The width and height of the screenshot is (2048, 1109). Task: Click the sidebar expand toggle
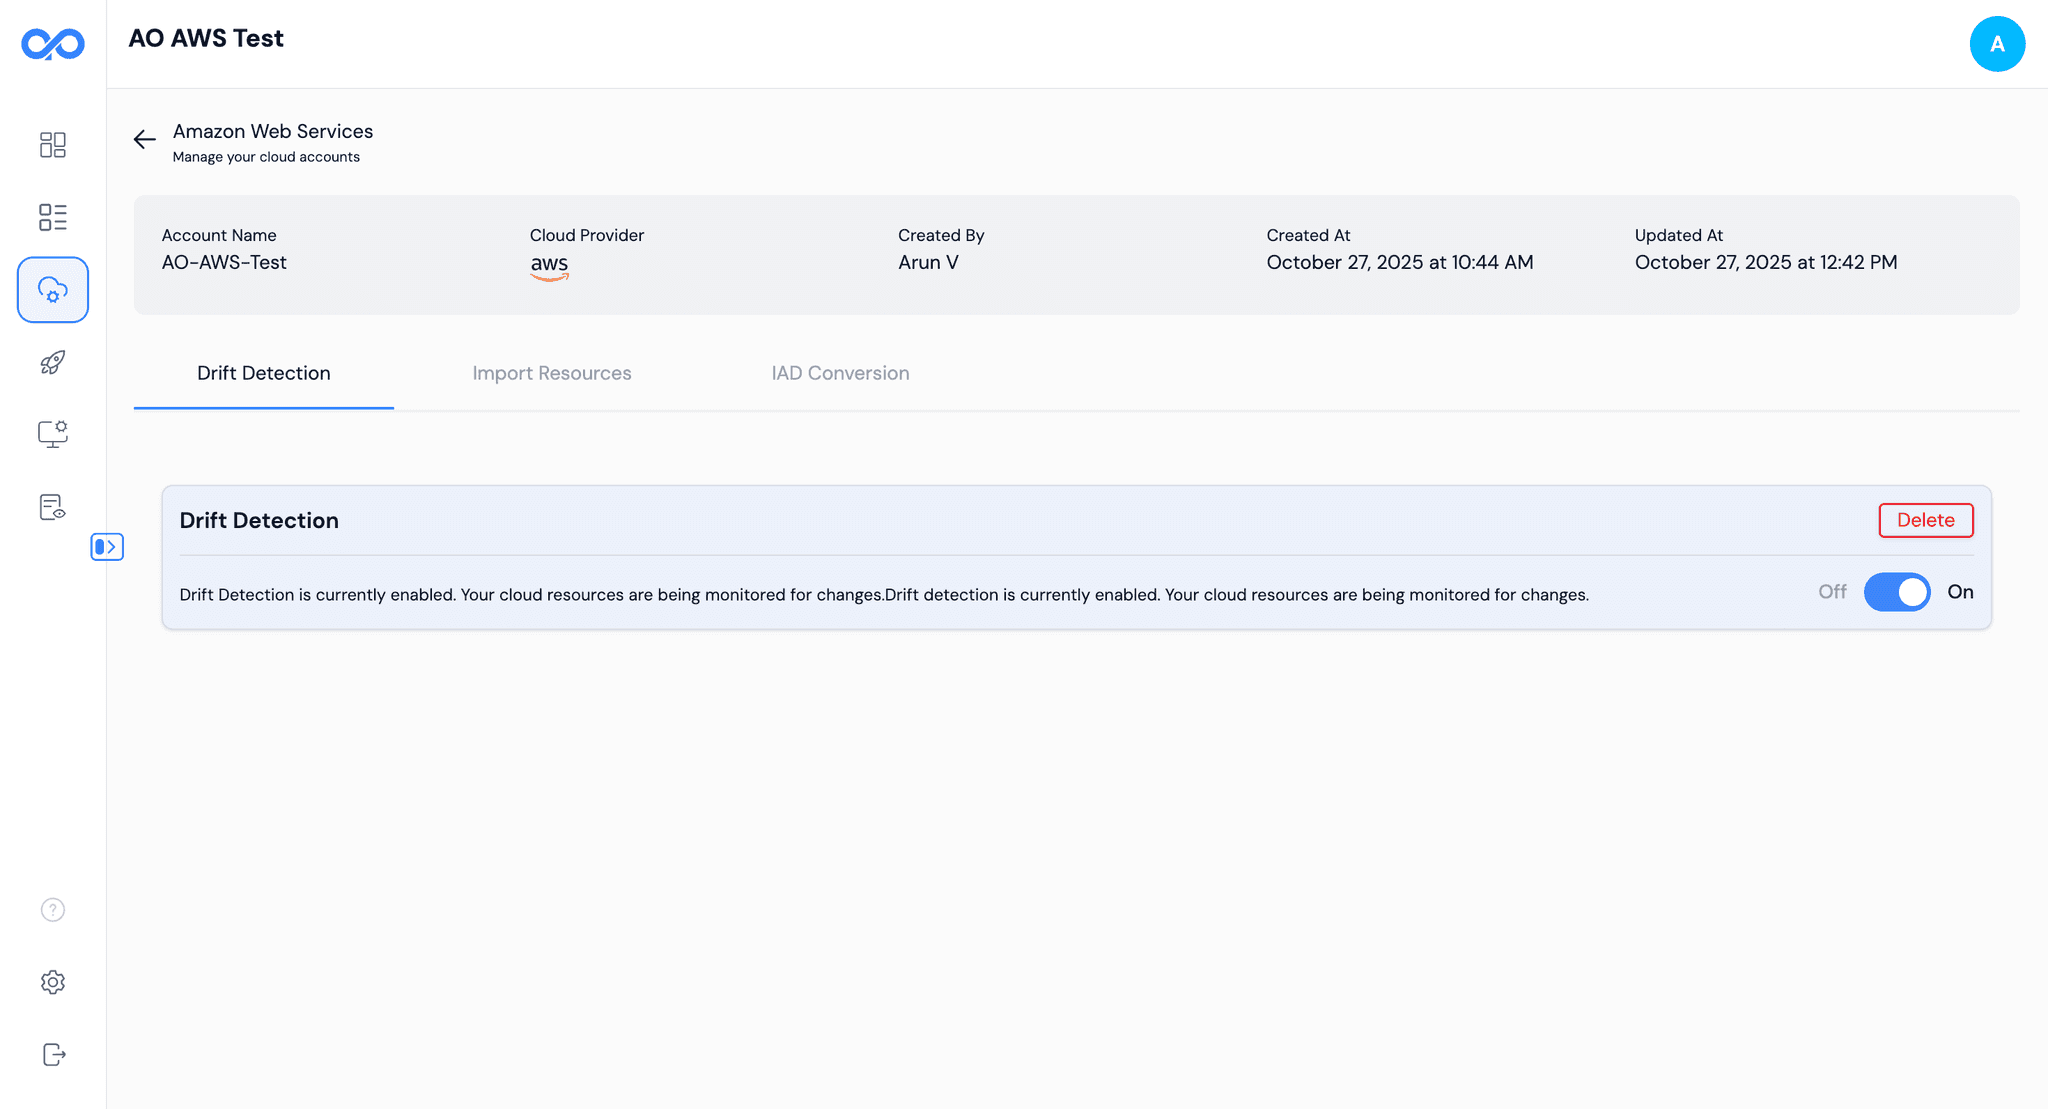[x=107, y=547]
